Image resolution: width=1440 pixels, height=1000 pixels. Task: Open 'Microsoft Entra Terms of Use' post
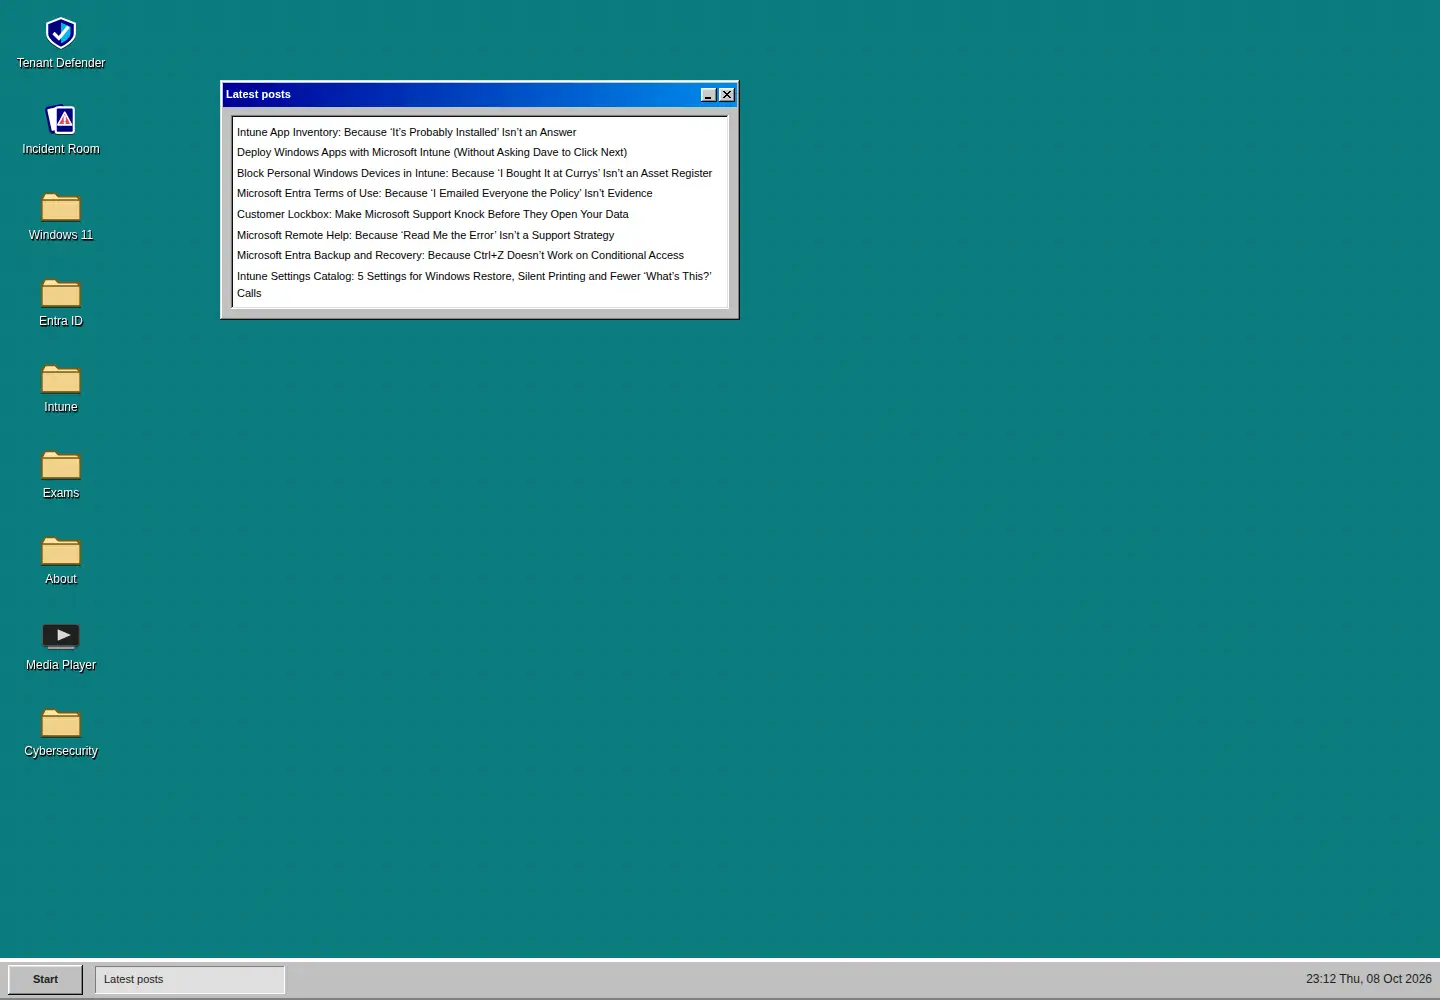(445, 193)
